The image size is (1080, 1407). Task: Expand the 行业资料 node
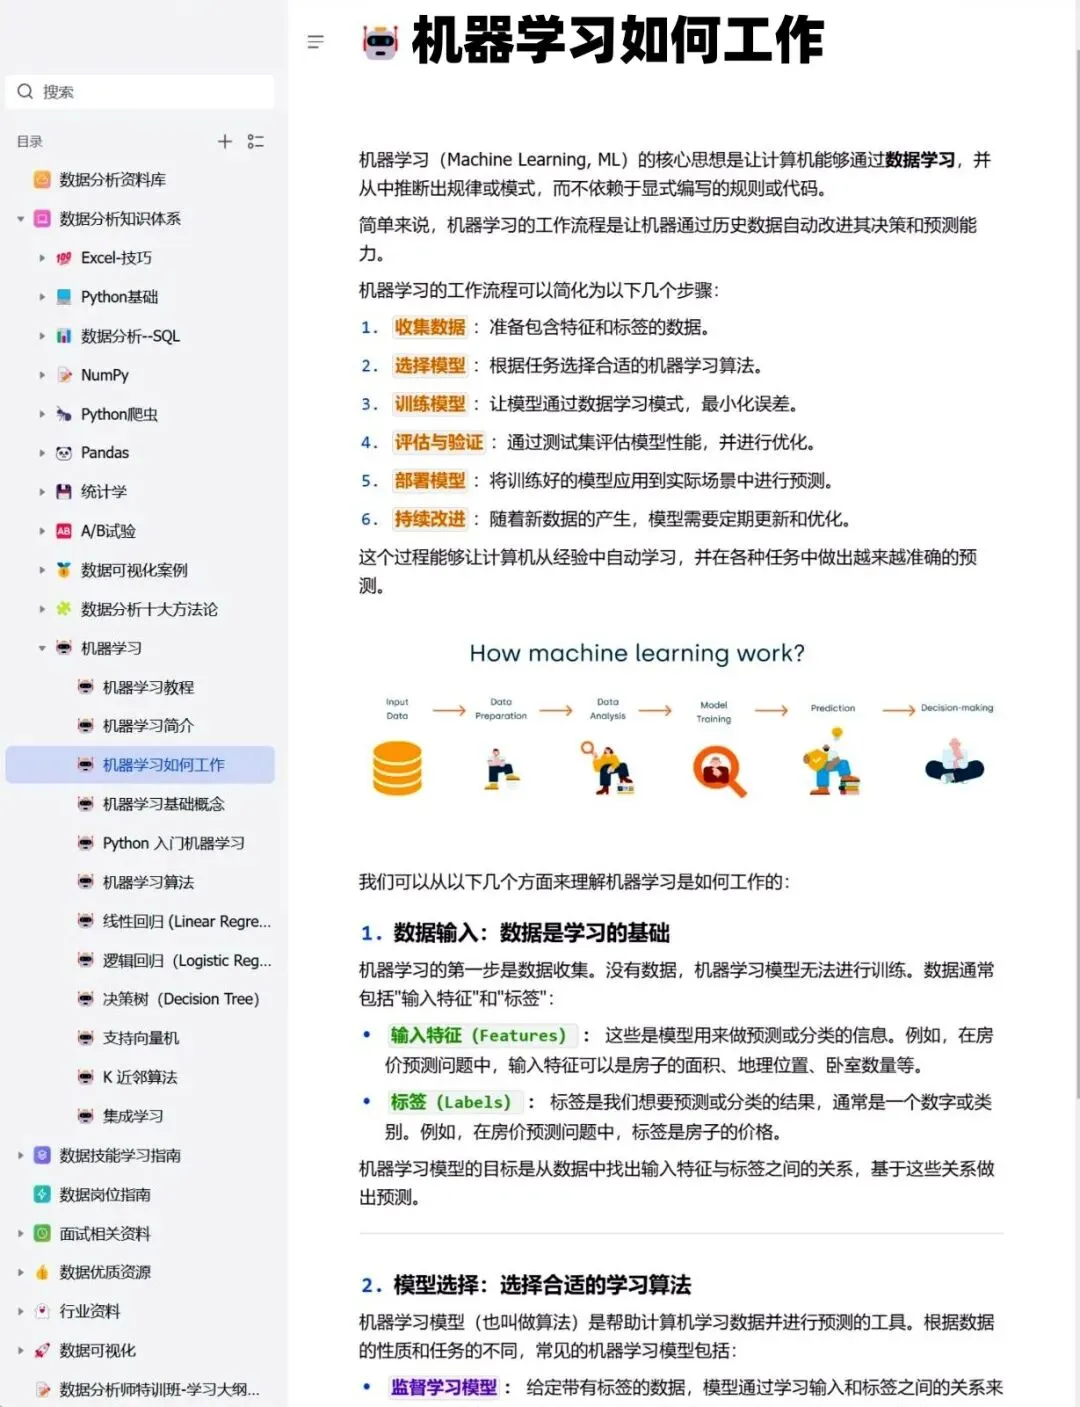click(20, 1311)
